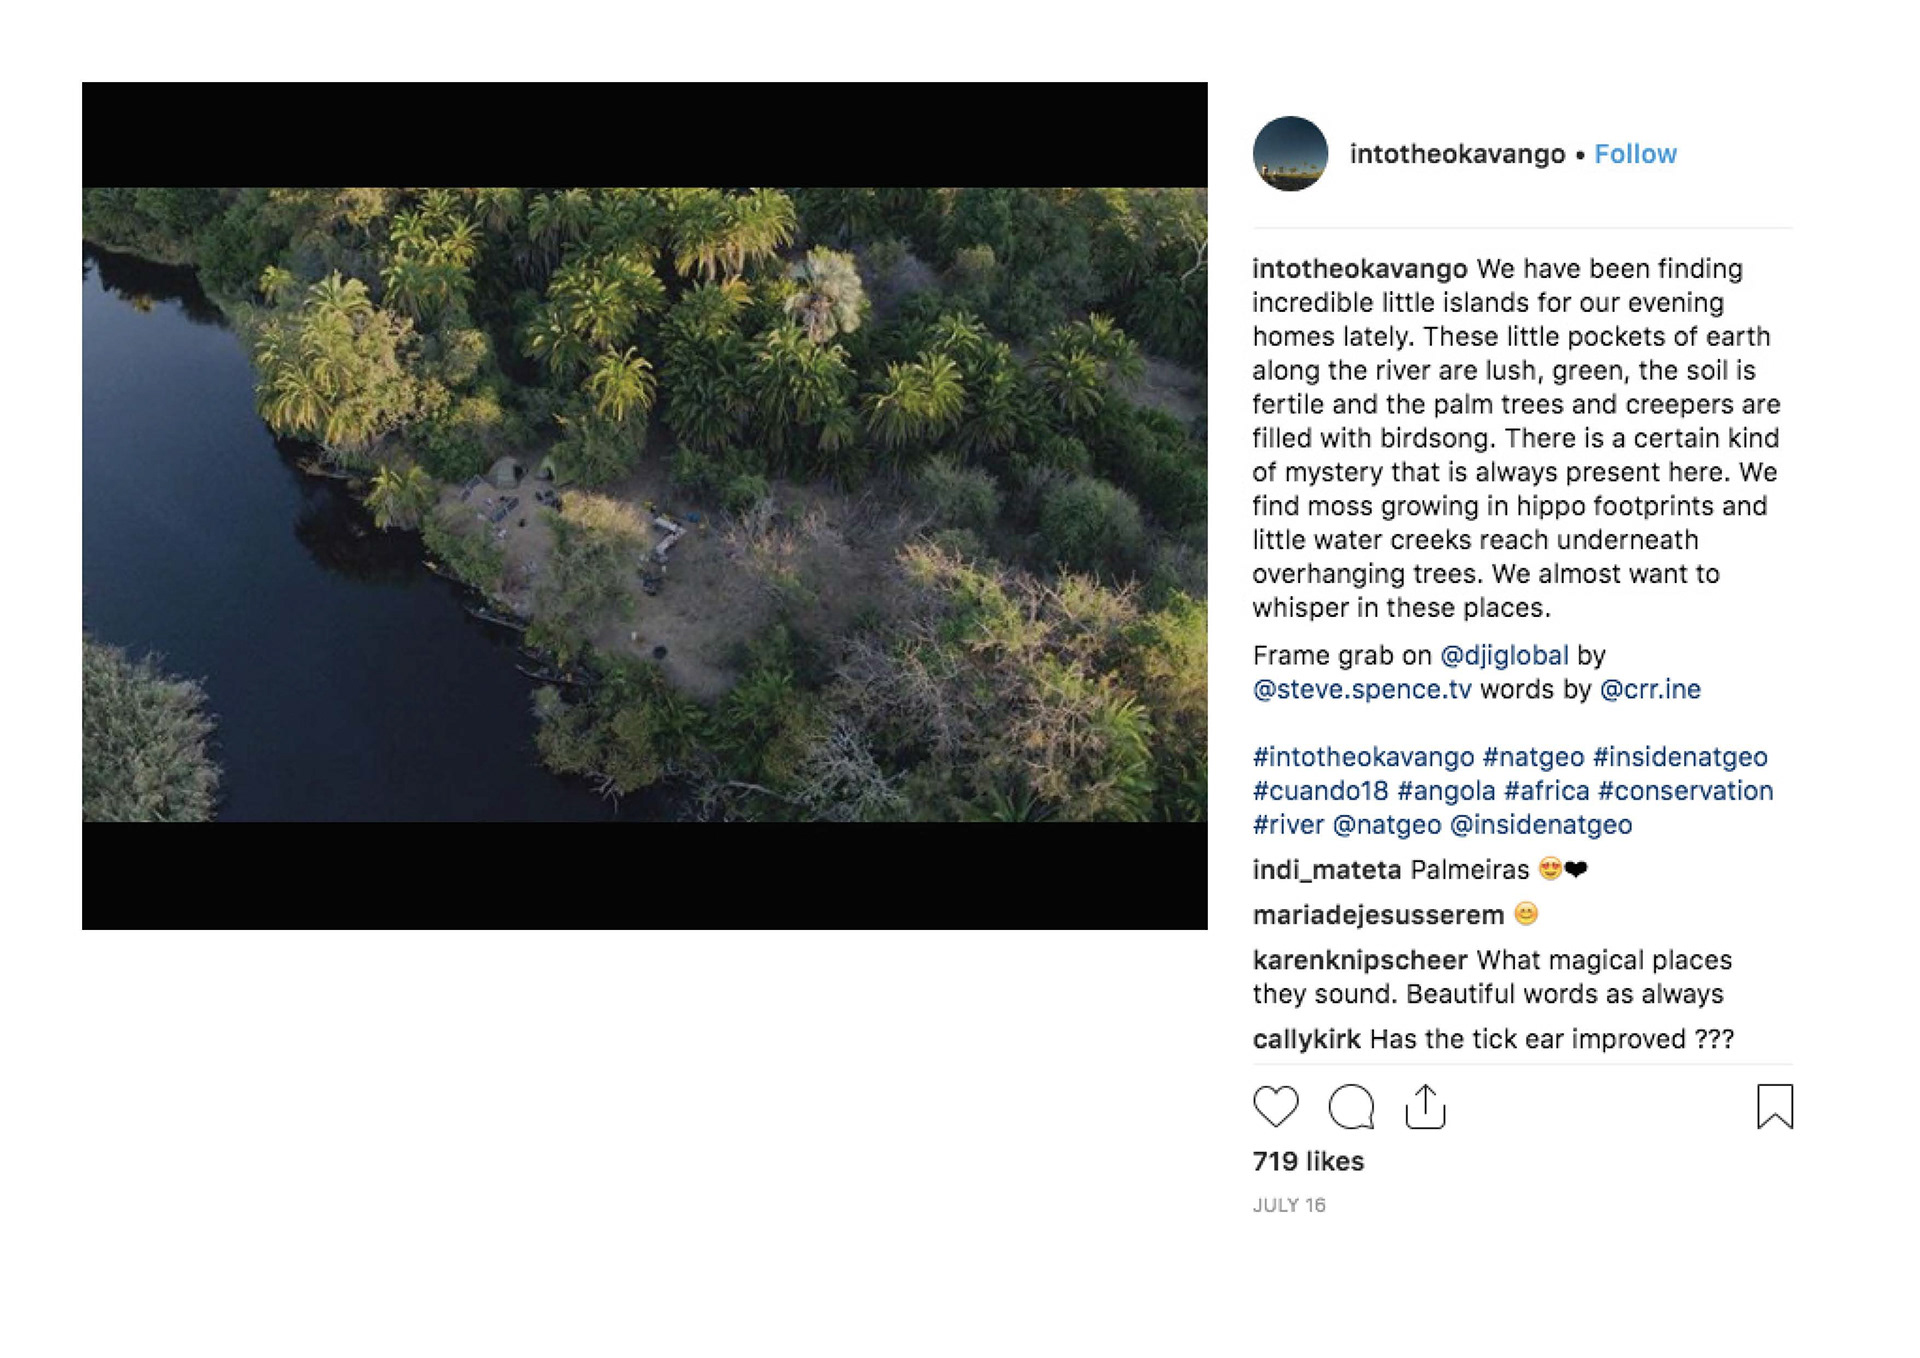View the #angola hashtag feed
This screenshot has height=1358, width=1920.
pos(1446,791)
